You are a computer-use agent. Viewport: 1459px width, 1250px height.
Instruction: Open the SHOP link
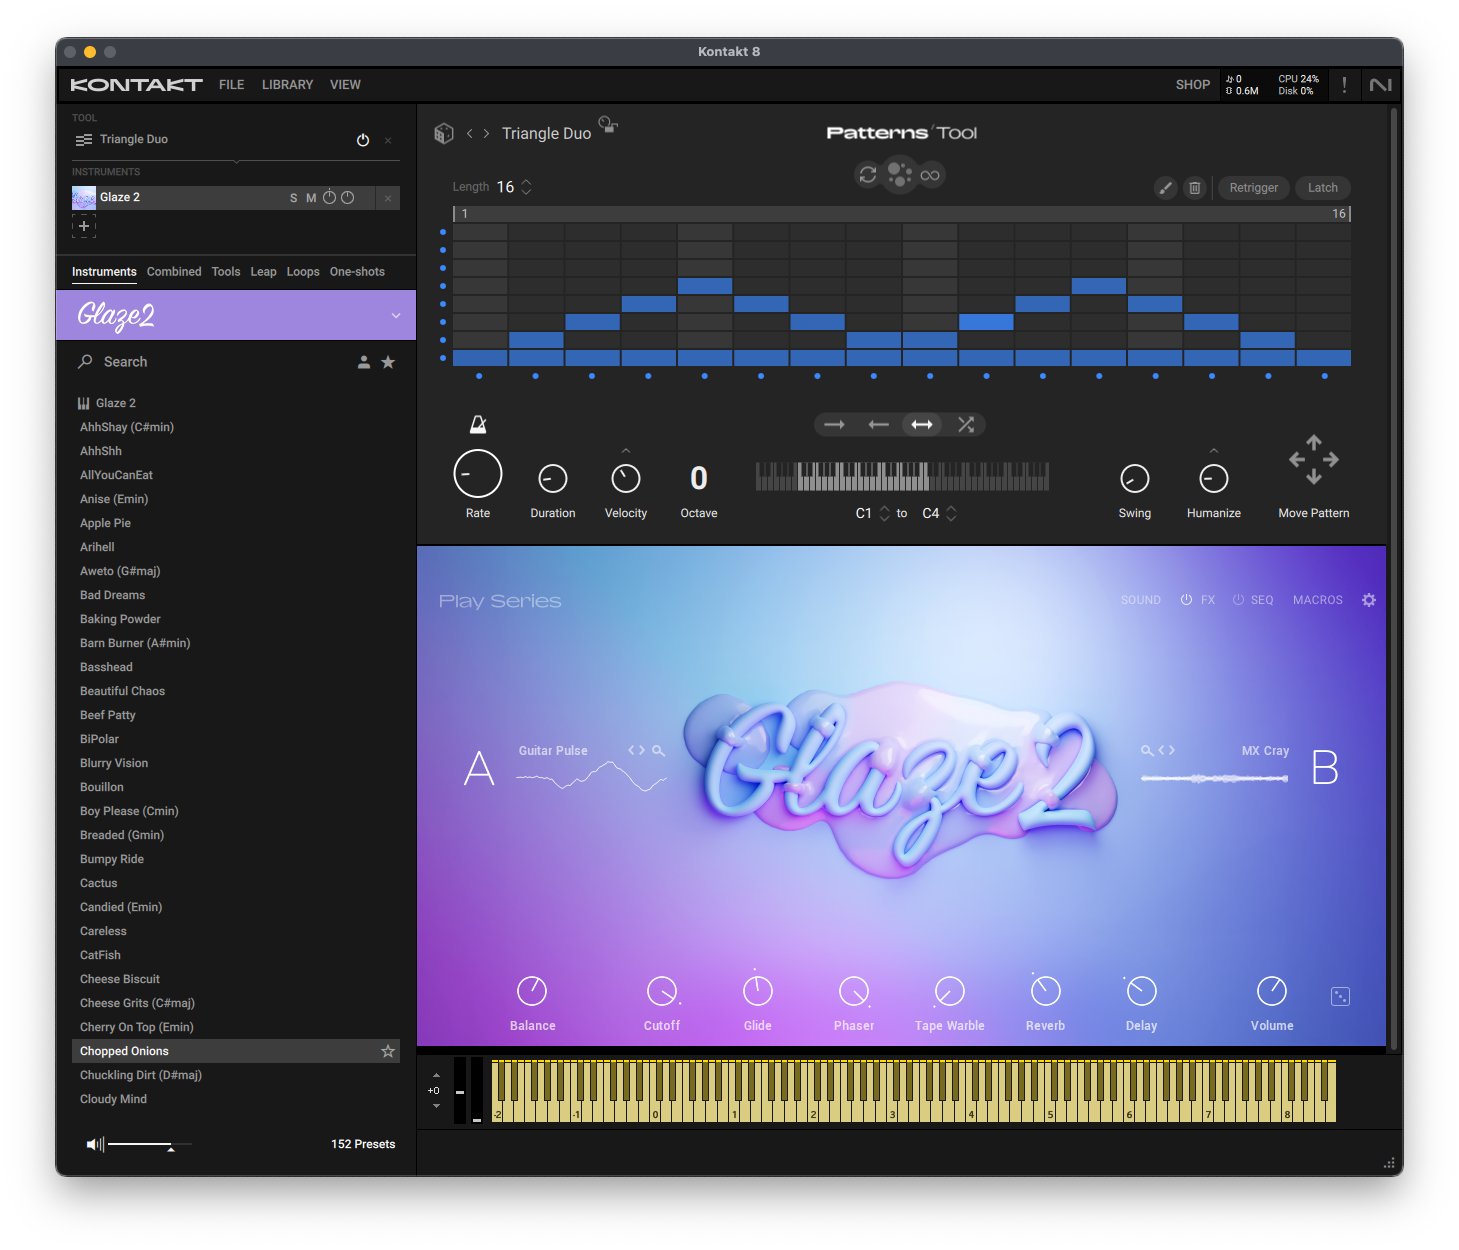1193,85
